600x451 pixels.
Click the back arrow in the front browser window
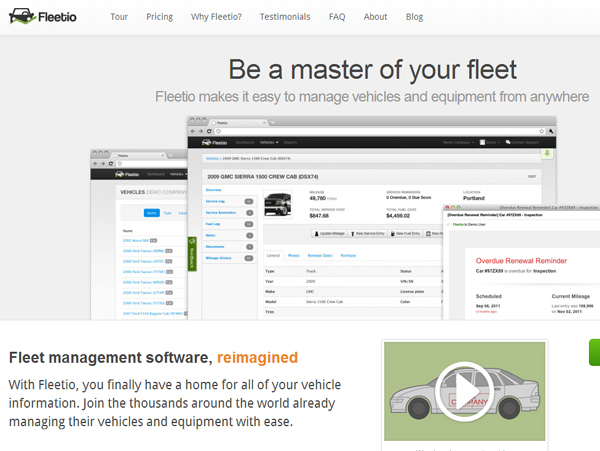point(193,131)
